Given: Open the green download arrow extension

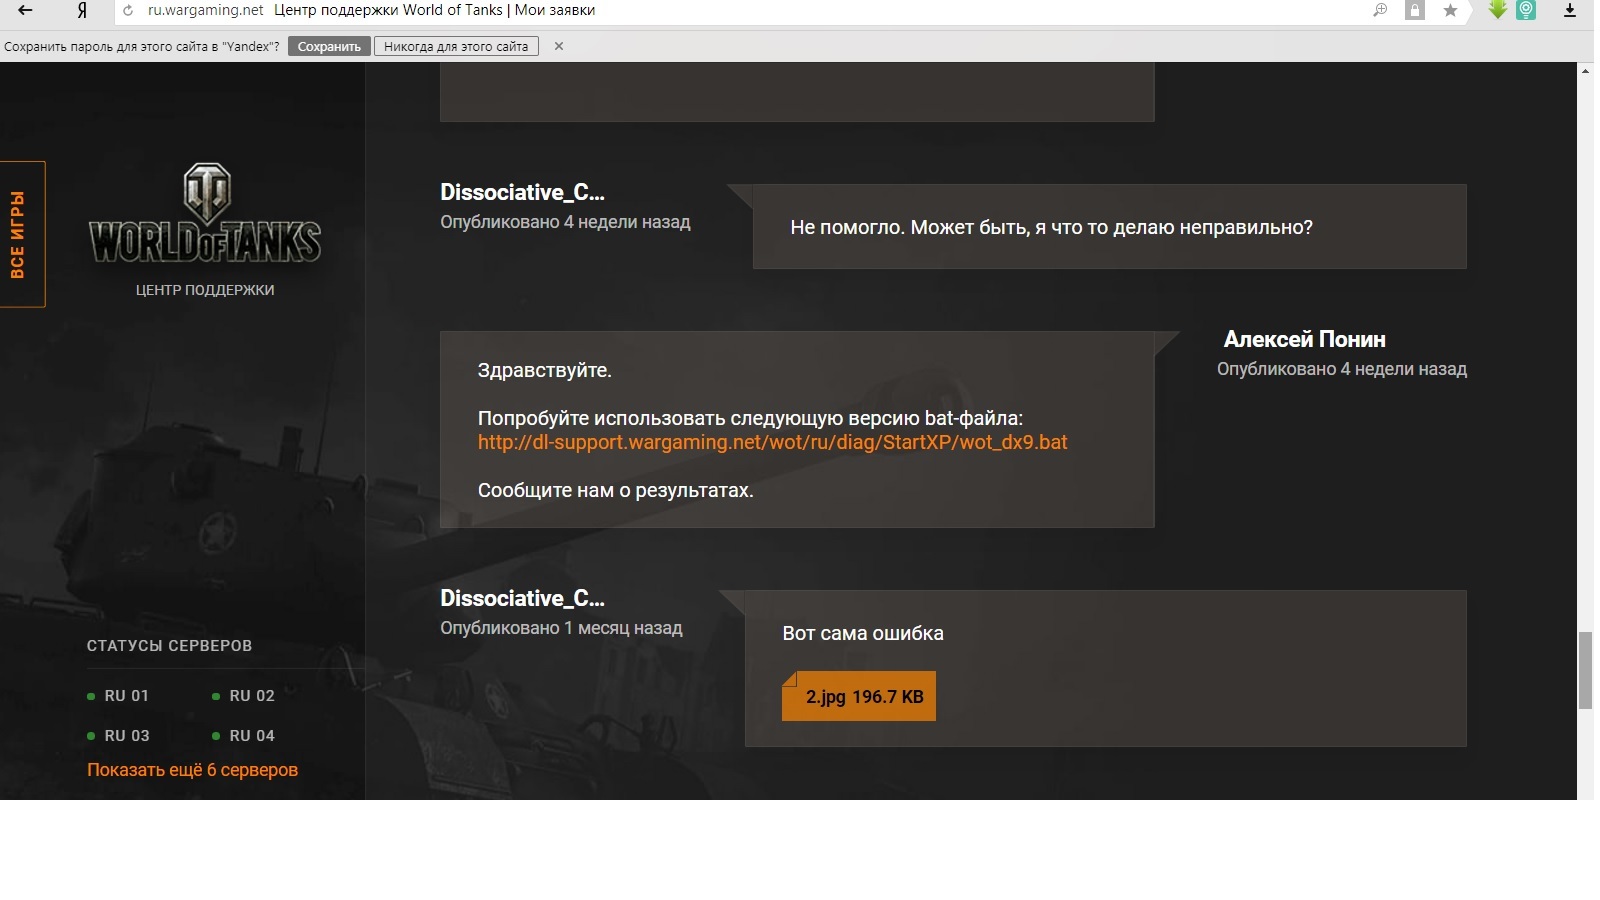Looking at the screenshot, I should pyautogui.click(x=1497, y=10).
